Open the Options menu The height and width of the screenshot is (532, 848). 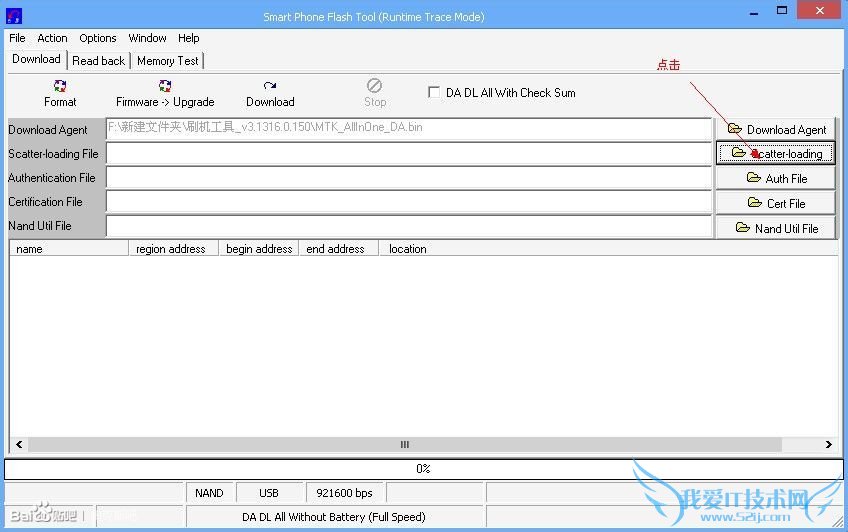pos(98,38)
